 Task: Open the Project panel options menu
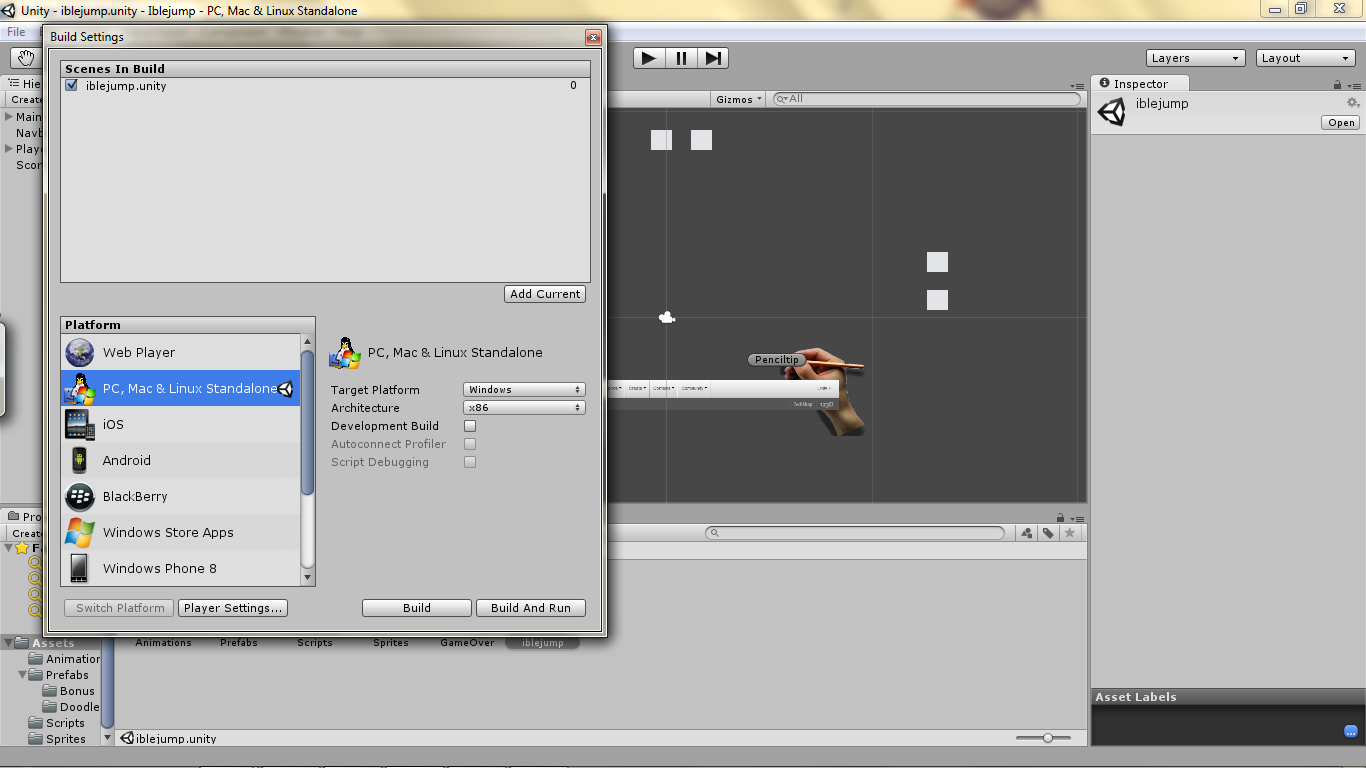coord(1076,519)
